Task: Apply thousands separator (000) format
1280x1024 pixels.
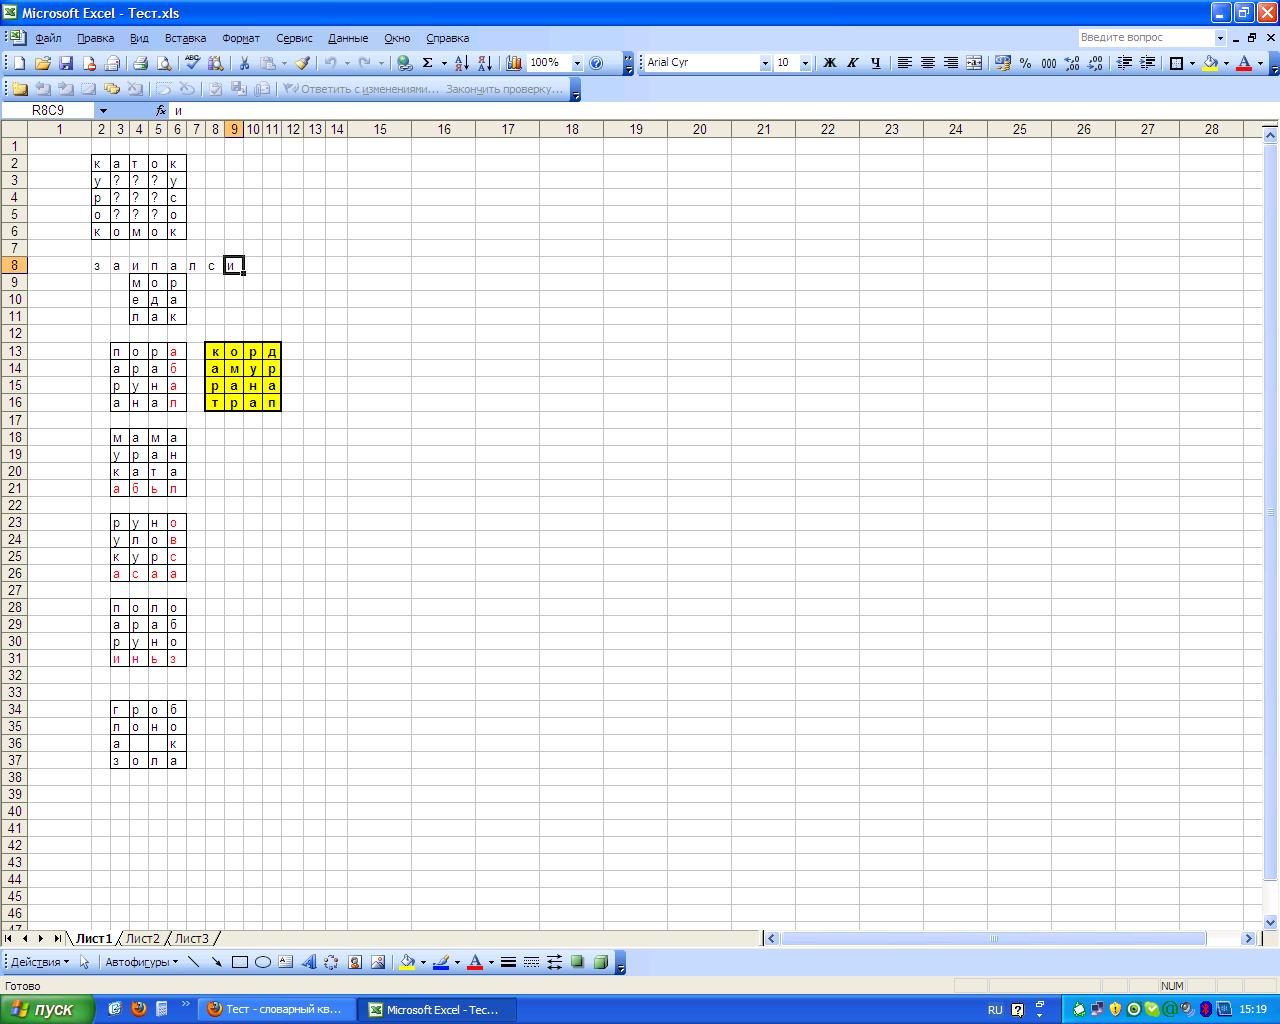Action: pyautogui.click(x=1049, y=63)
